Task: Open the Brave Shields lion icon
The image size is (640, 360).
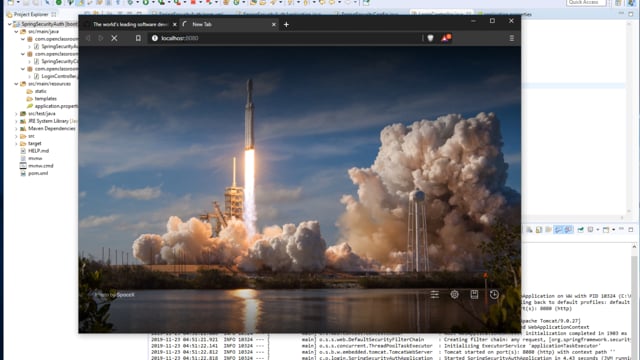Action: (430, 38)
